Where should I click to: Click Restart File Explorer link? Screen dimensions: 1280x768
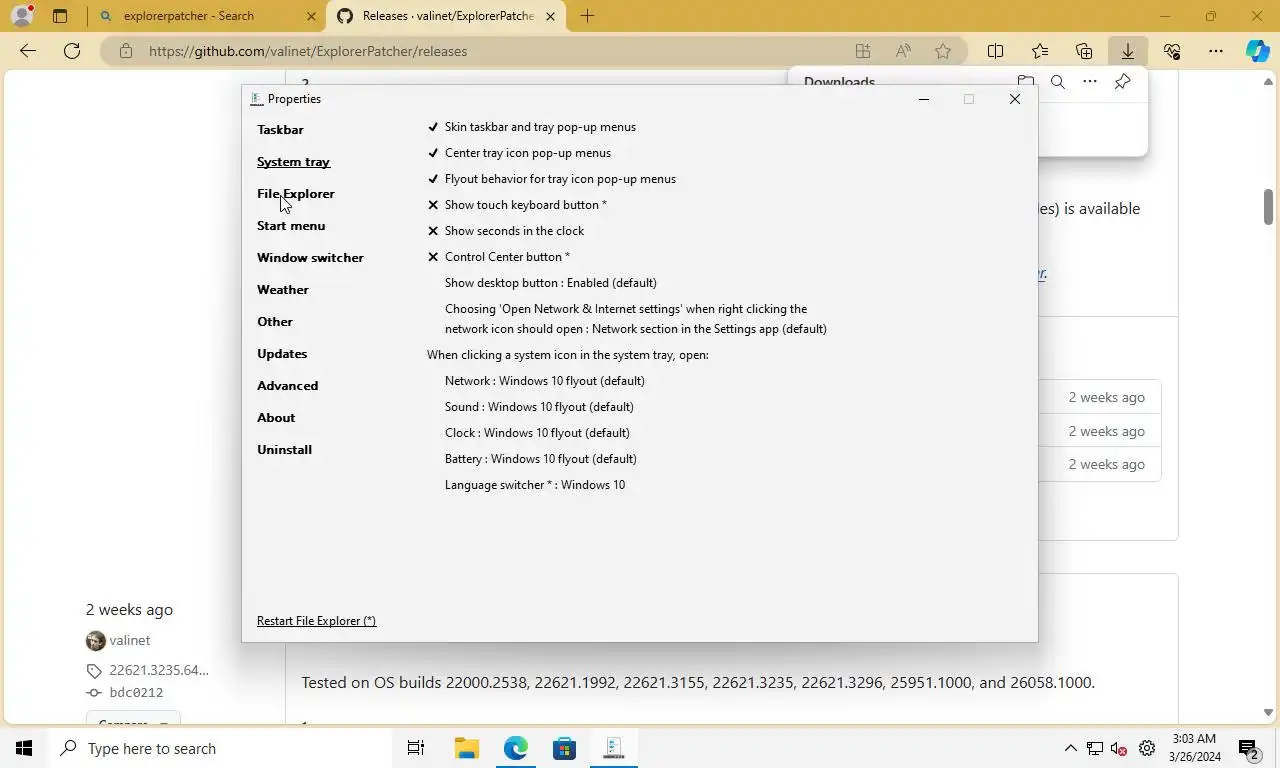click(316, 621)
